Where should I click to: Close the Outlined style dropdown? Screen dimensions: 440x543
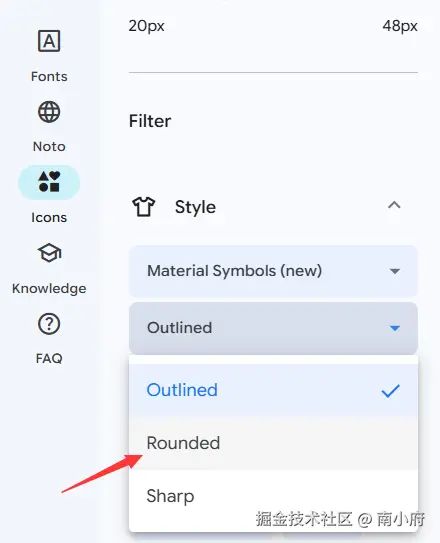(273, 328)
